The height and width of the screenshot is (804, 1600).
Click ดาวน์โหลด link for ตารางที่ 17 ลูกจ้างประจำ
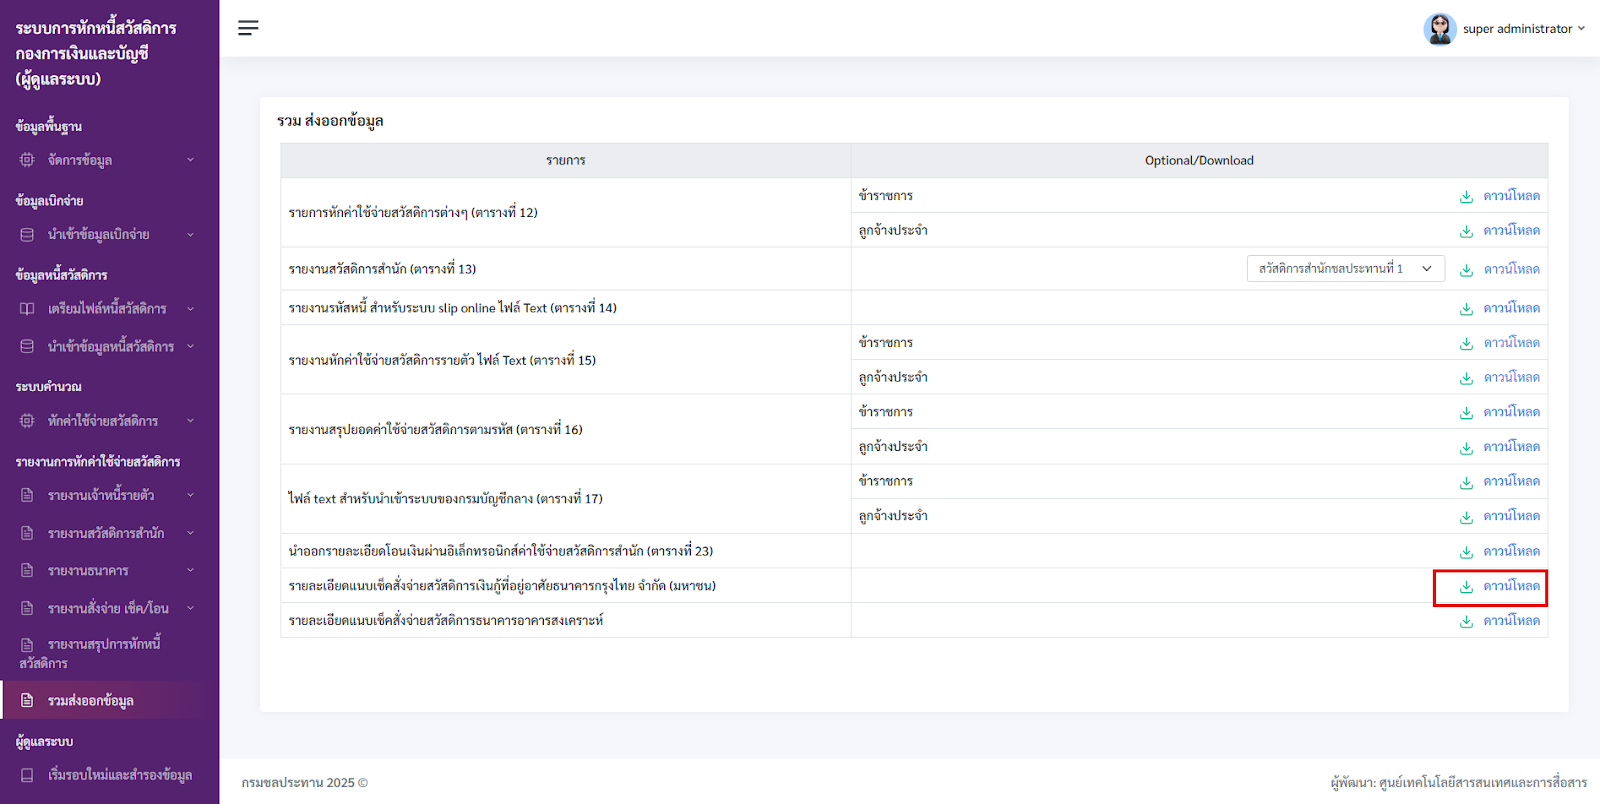[1511, 516]
